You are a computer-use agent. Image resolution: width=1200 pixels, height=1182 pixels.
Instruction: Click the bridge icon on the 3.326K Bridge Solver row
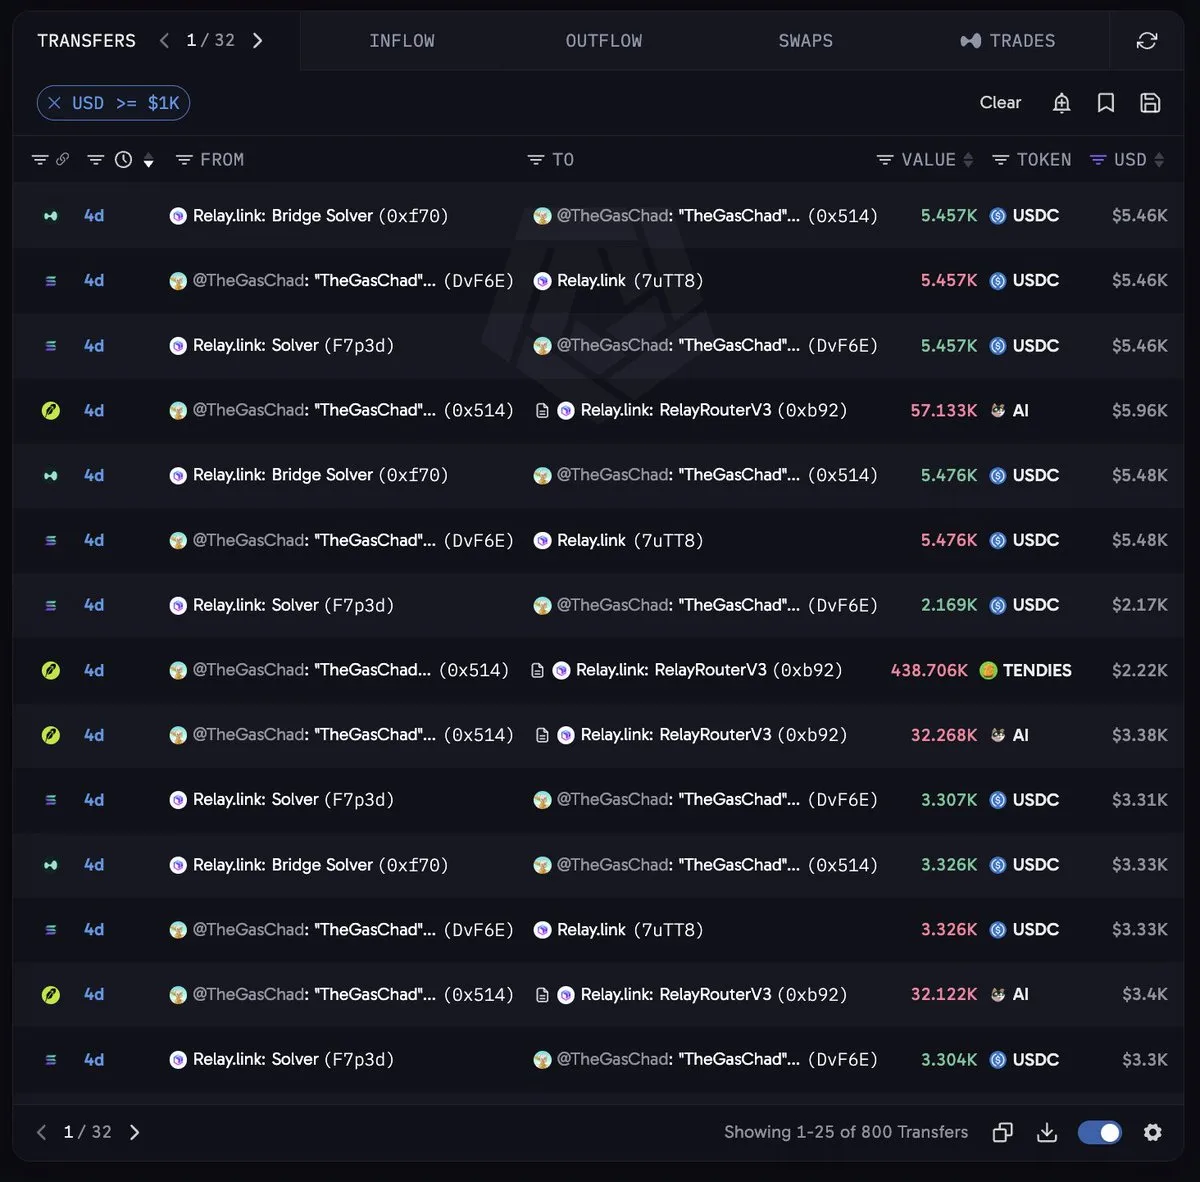(x=51, y=865)
